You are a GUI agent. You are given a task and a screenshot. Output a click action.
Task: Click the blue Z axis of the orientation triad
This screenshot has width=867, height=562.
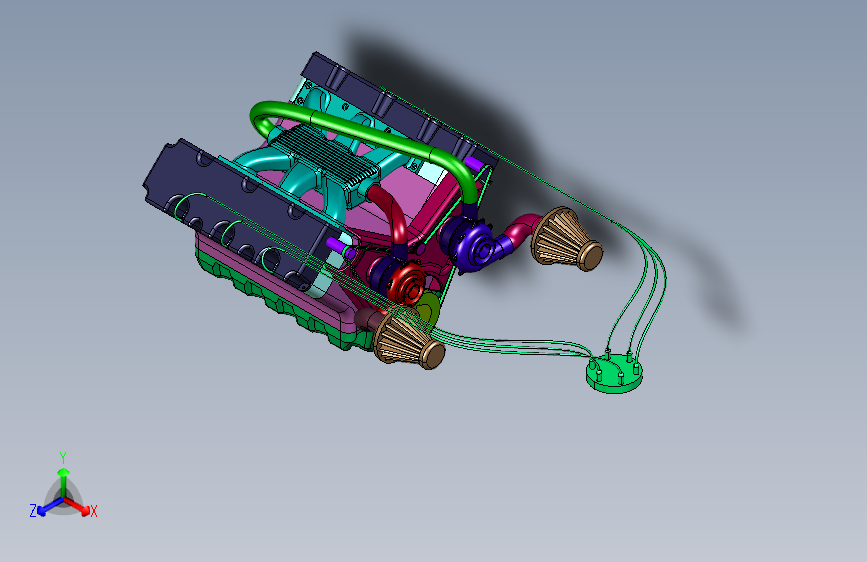point(50,506)
